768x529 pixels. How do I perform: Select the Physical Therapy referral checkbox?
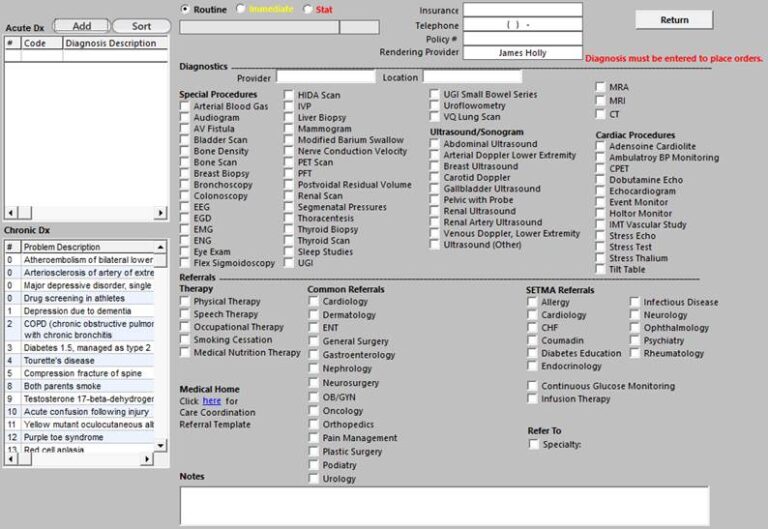[185, 301]
